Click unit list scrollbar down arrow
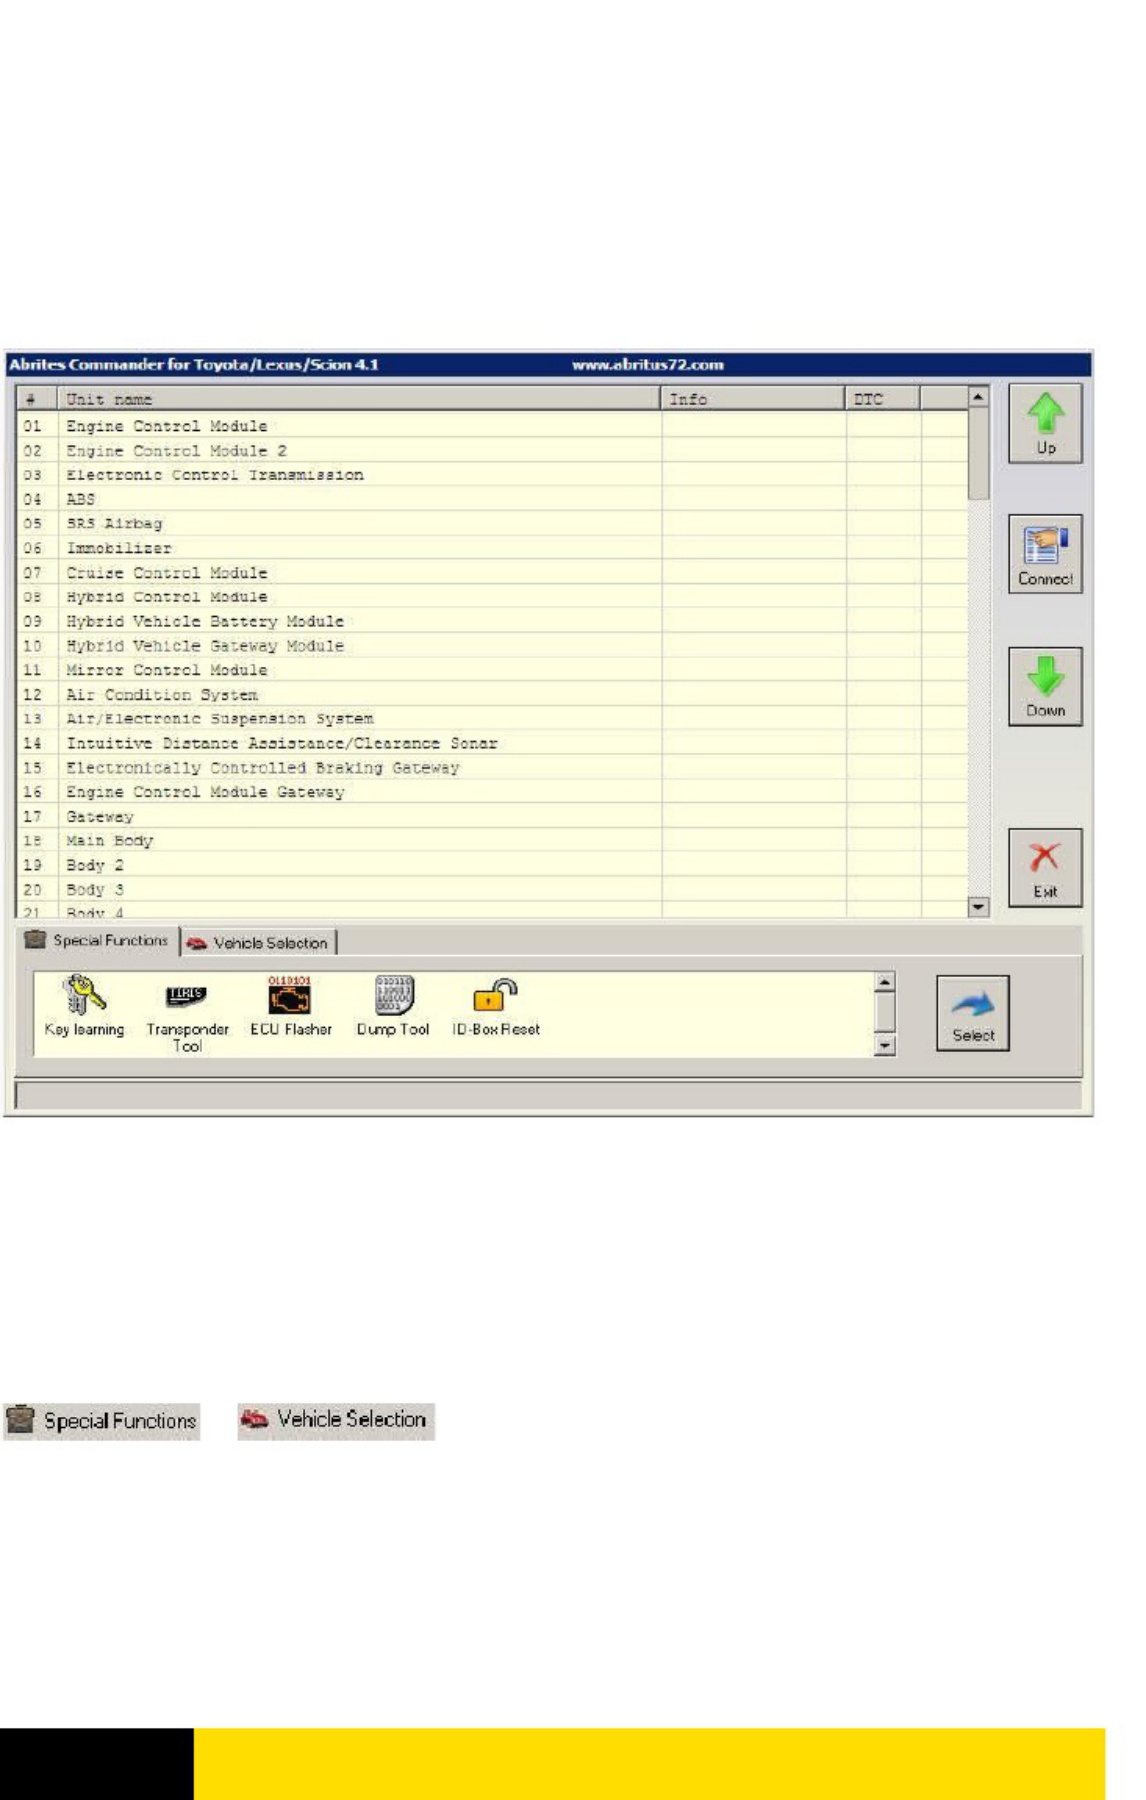Image resolution: width=1146 pixels, height=1800 pixels. 978,907
